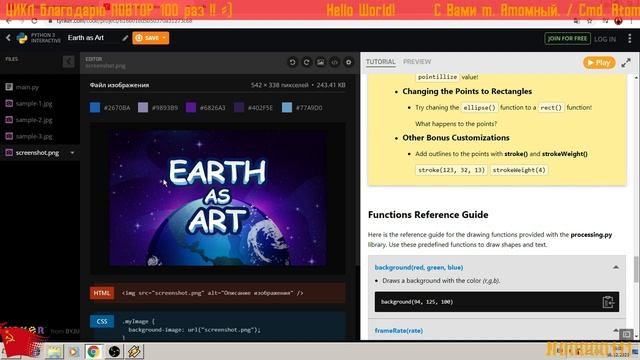Open main.py in the file list

(27, 87)
